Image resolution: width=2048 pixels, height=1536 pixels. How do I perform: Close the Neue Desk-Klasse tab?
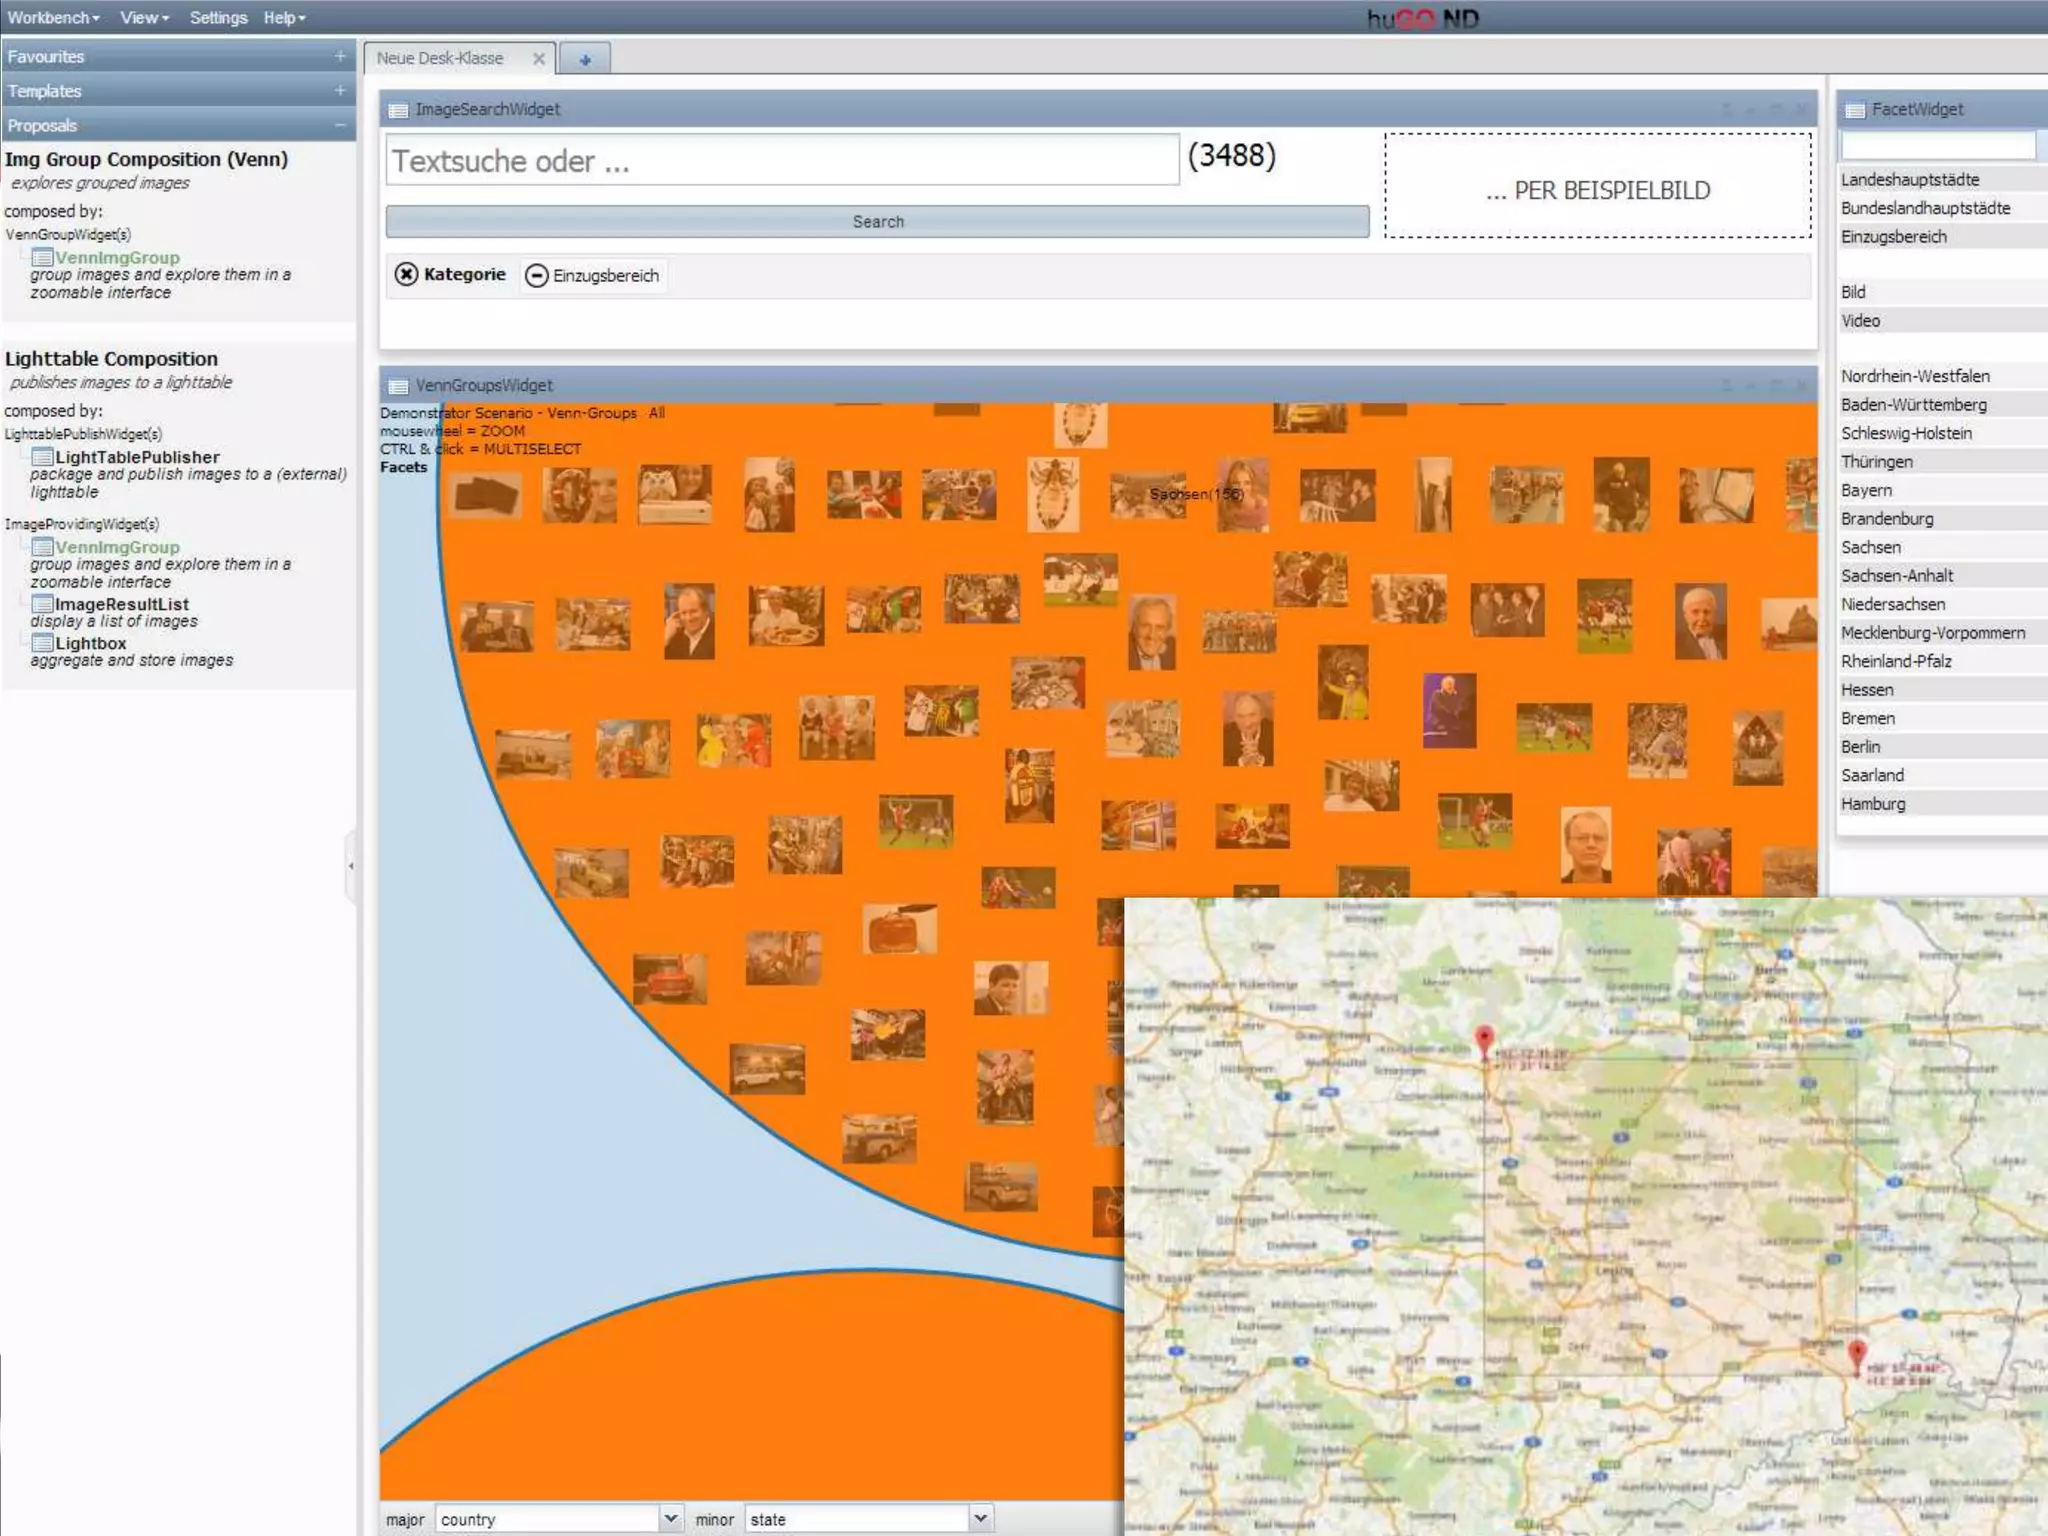point(539,59)
